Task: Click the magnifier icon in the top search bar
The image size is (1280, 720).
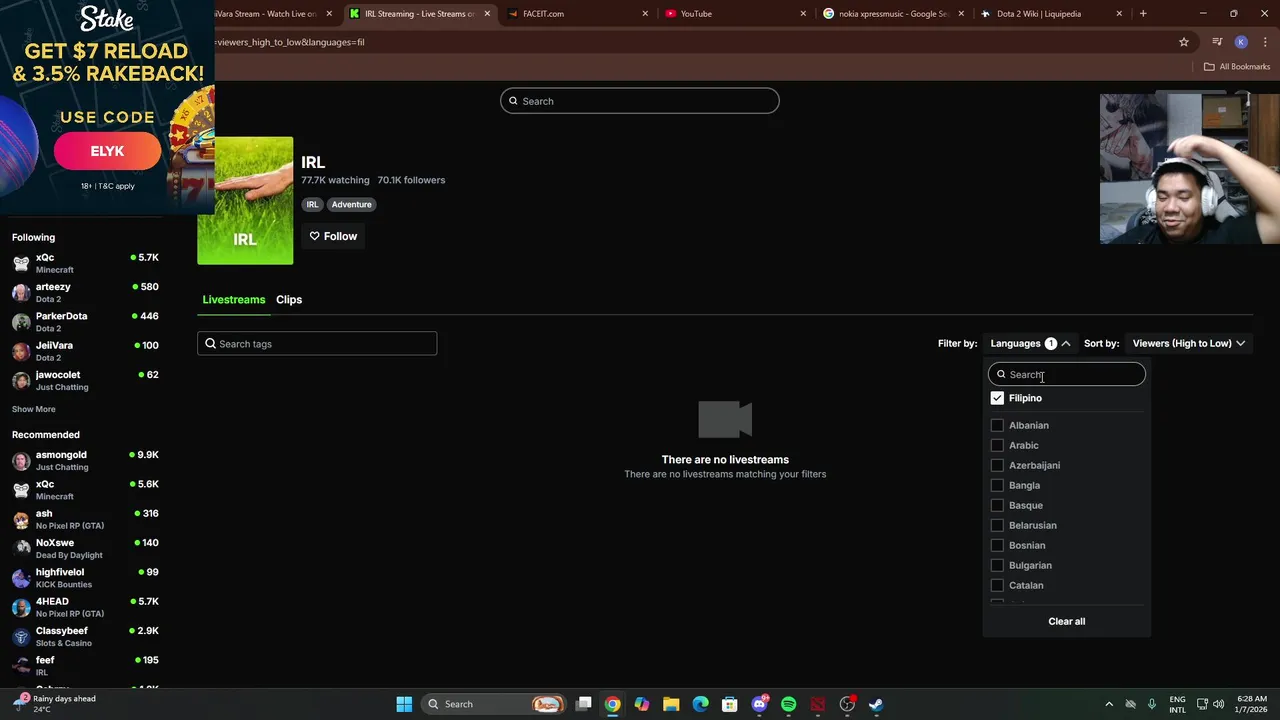Action: point(513,101)
